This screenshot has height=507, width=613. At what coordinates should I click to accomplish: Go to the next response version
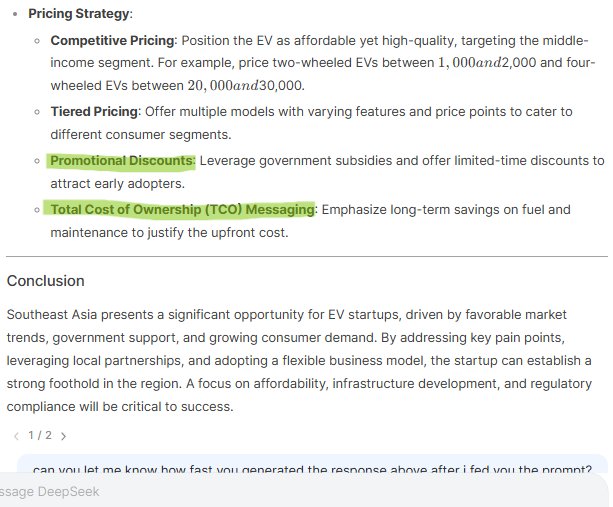tap(64, 436)
